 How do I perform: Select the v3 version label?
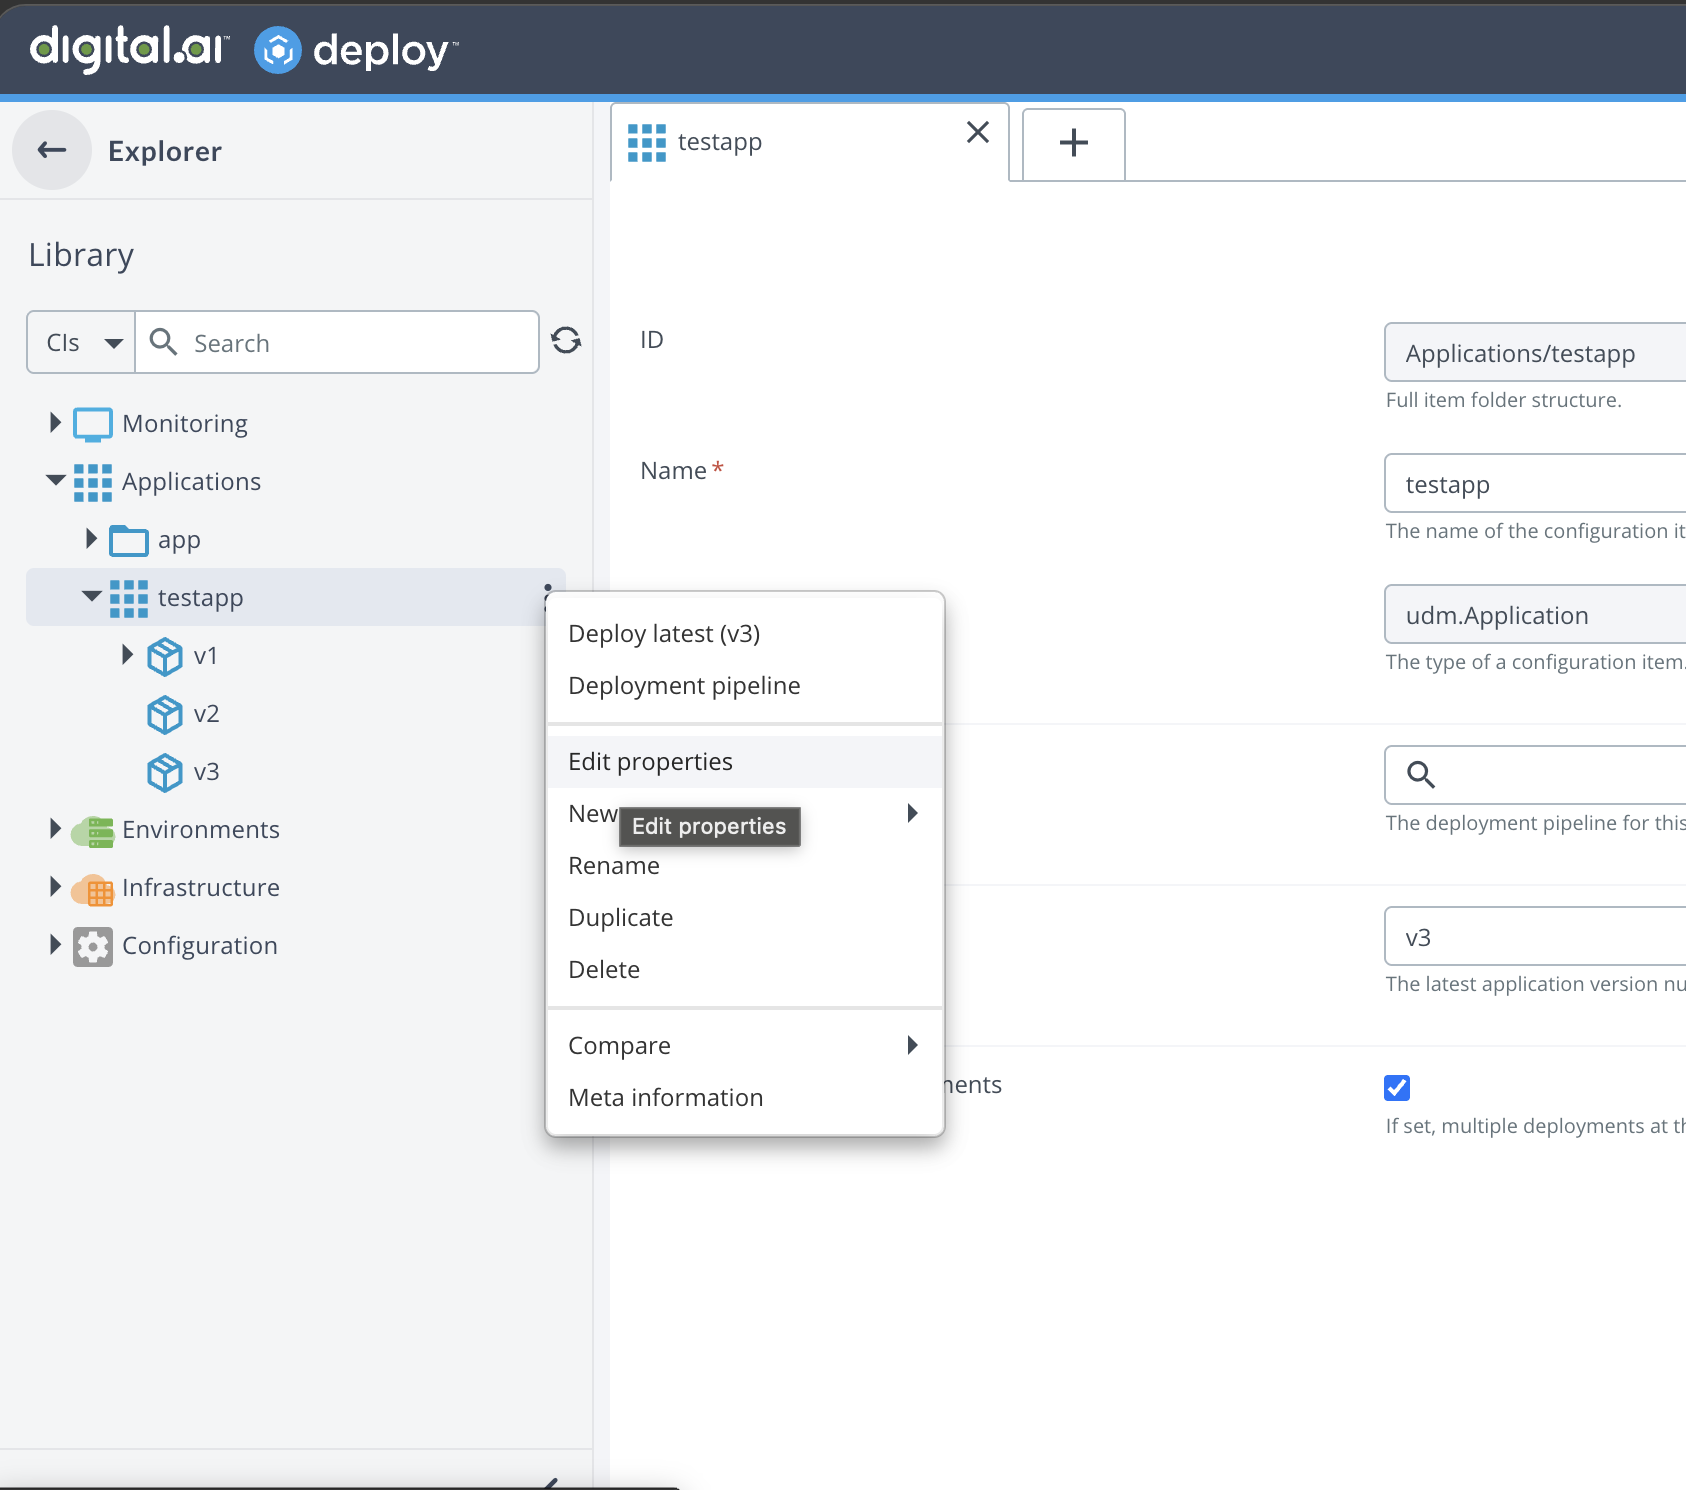point(206,772)
